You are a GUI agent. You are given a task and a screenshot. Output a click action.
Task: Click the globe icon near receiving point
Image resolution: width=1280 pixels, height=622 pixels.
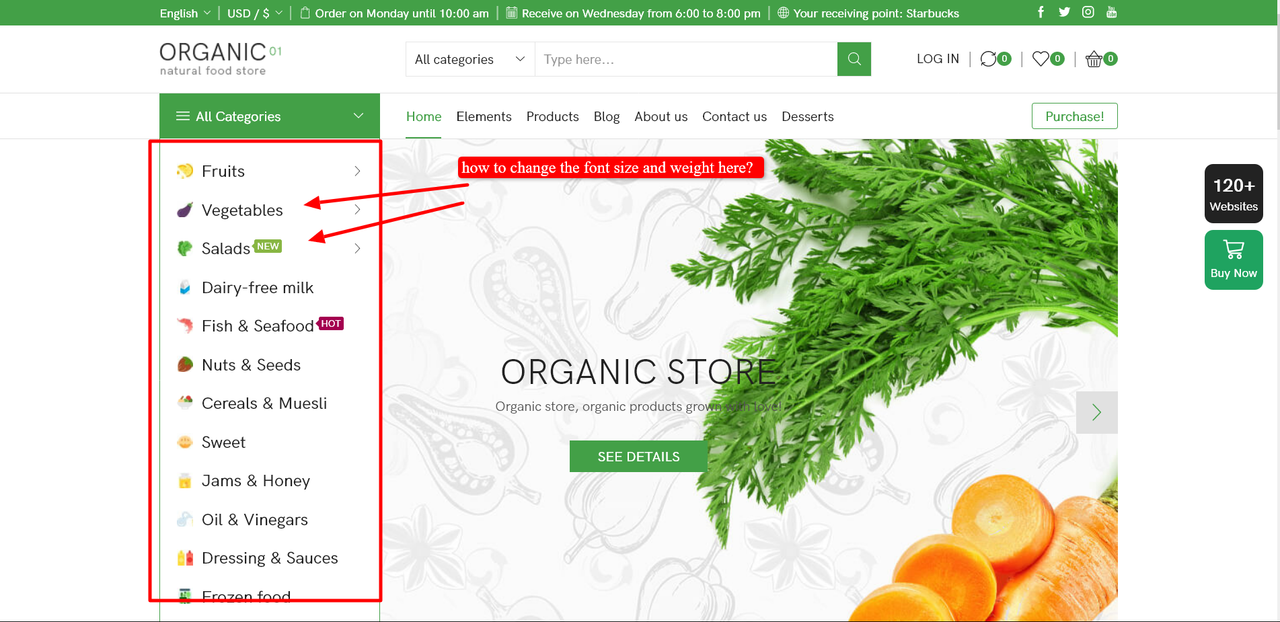[783, 13]
